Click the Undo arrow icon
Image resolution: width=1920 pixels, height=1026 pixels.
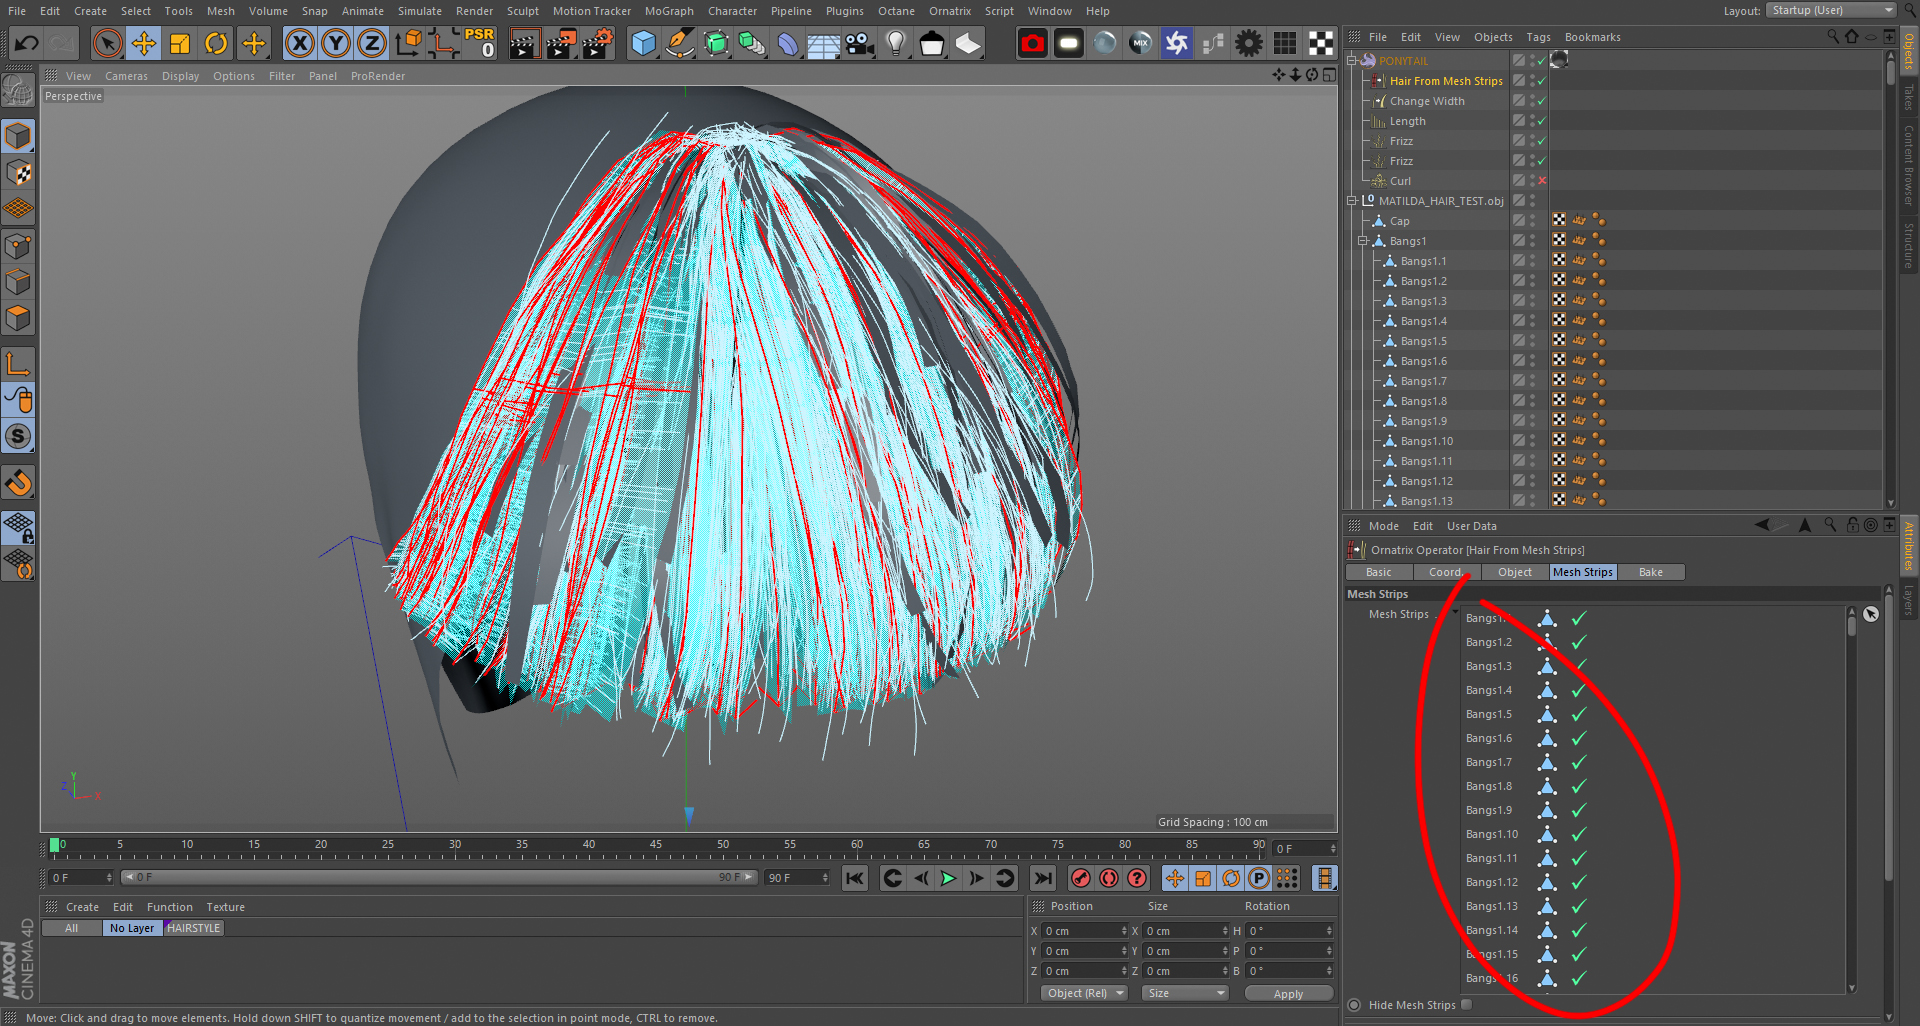(27, 43)
